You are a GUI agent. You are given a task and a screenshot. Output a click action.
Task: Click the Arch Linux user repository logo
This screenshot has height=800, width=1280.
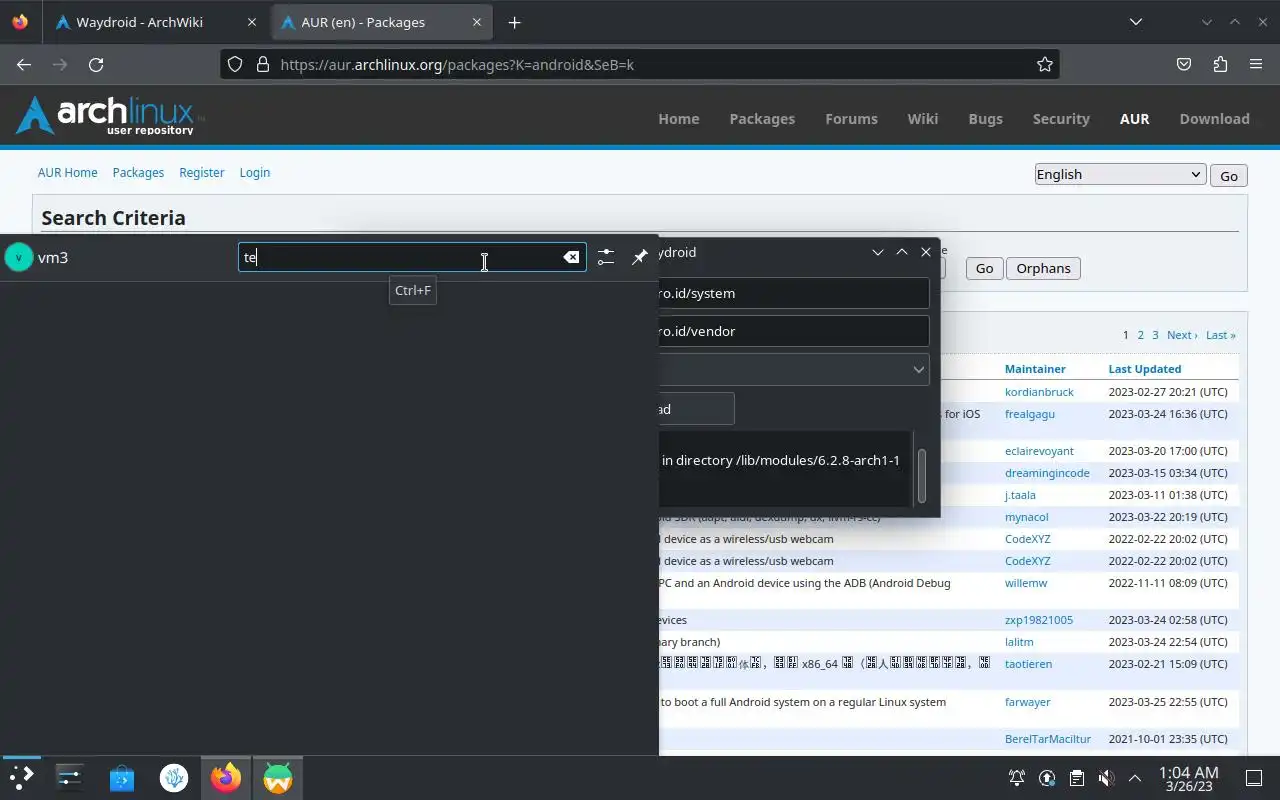point(109,116)
